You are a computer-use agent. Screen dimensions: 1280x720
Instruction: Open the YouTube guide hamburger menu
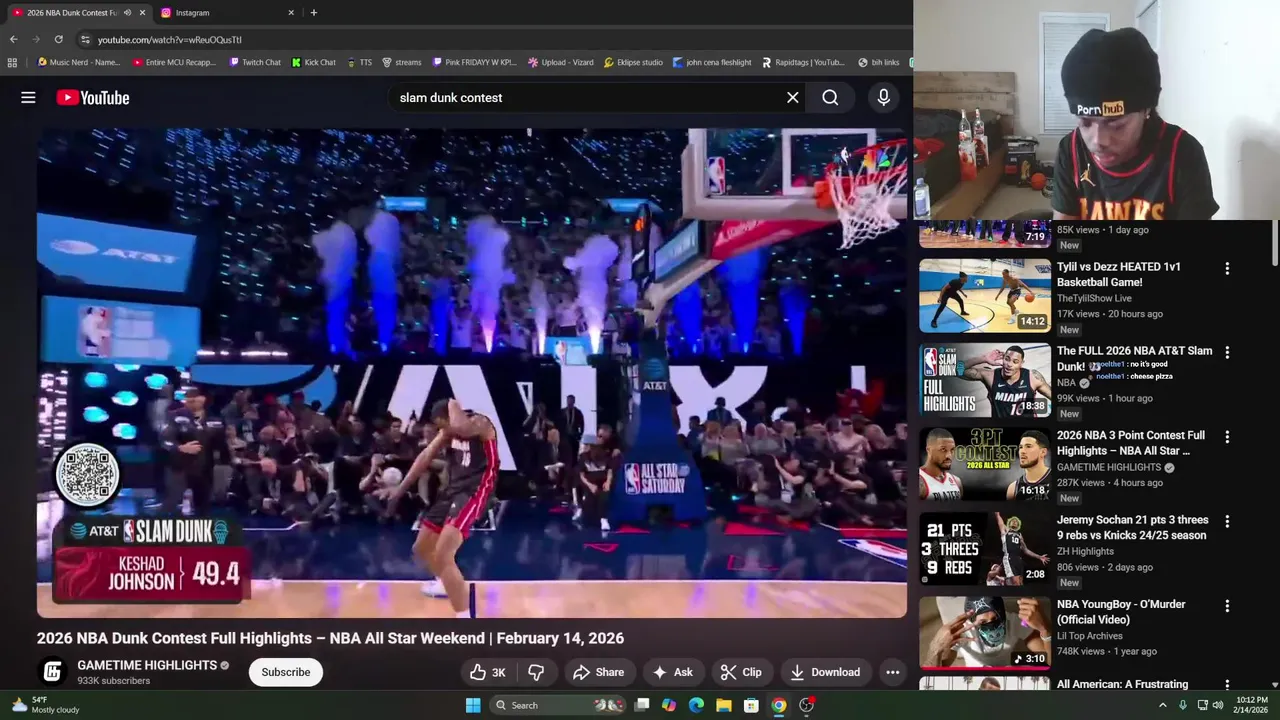[x=28, y=98]
